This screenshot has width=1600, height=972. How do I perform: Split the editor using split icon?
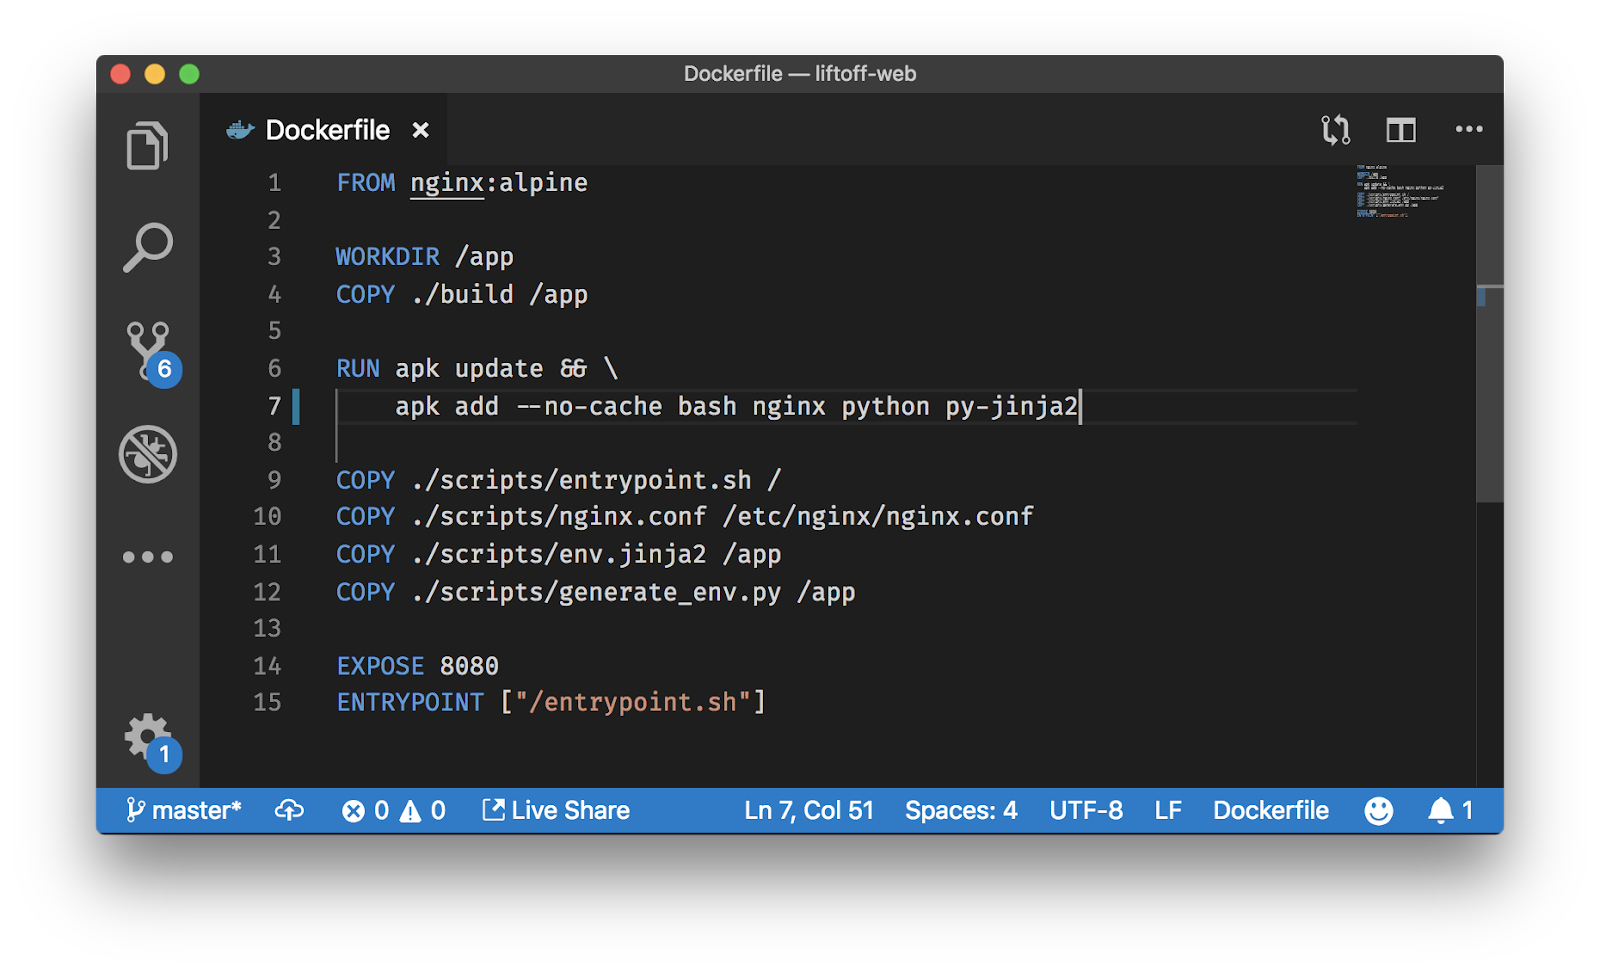tap(1400, 130)
